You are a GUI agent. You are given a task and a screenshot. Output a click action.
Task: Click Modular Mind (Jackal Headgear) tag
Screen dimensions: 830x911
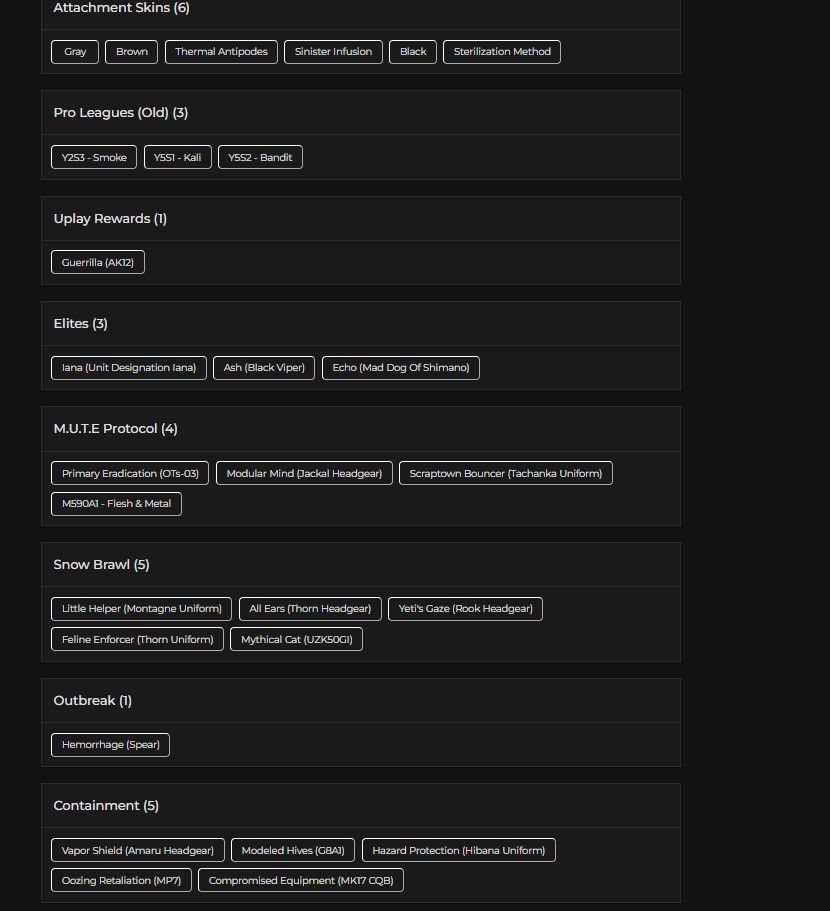coord(304,473)
